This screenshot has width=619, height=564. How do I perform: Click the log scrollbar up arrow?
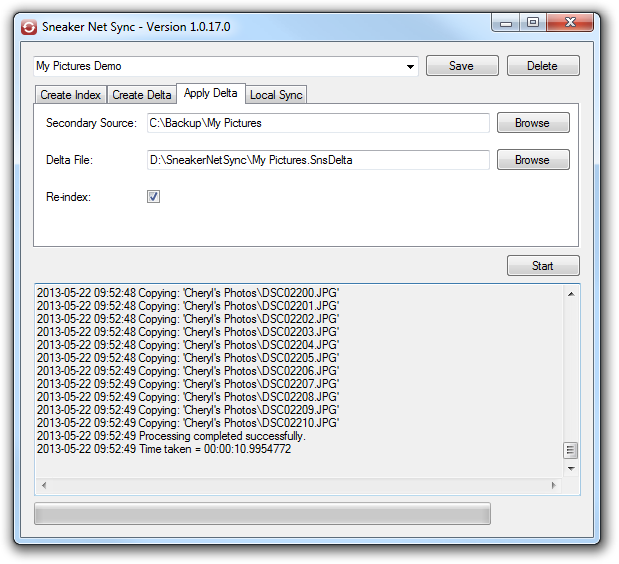tap(571, 294)
